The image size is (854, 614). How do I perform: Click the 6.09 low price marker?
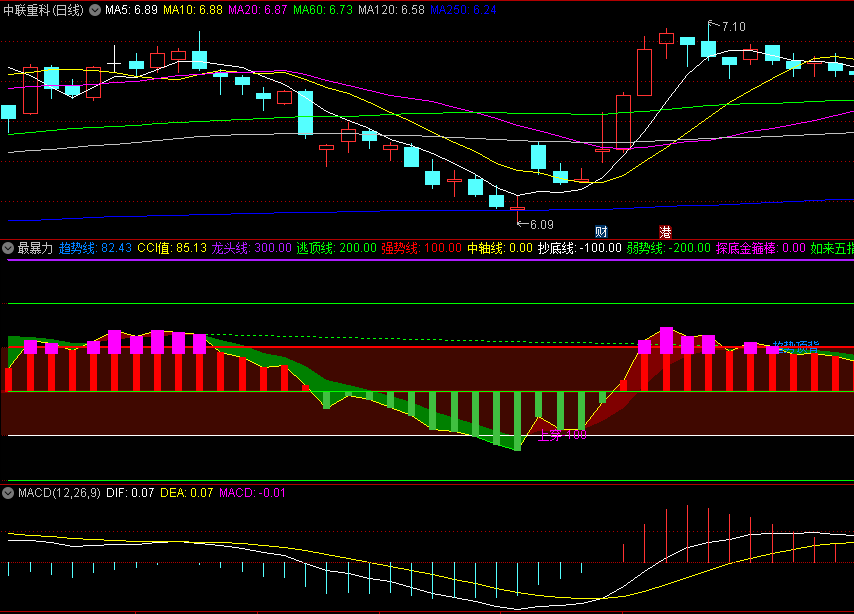tap(541, 224)
